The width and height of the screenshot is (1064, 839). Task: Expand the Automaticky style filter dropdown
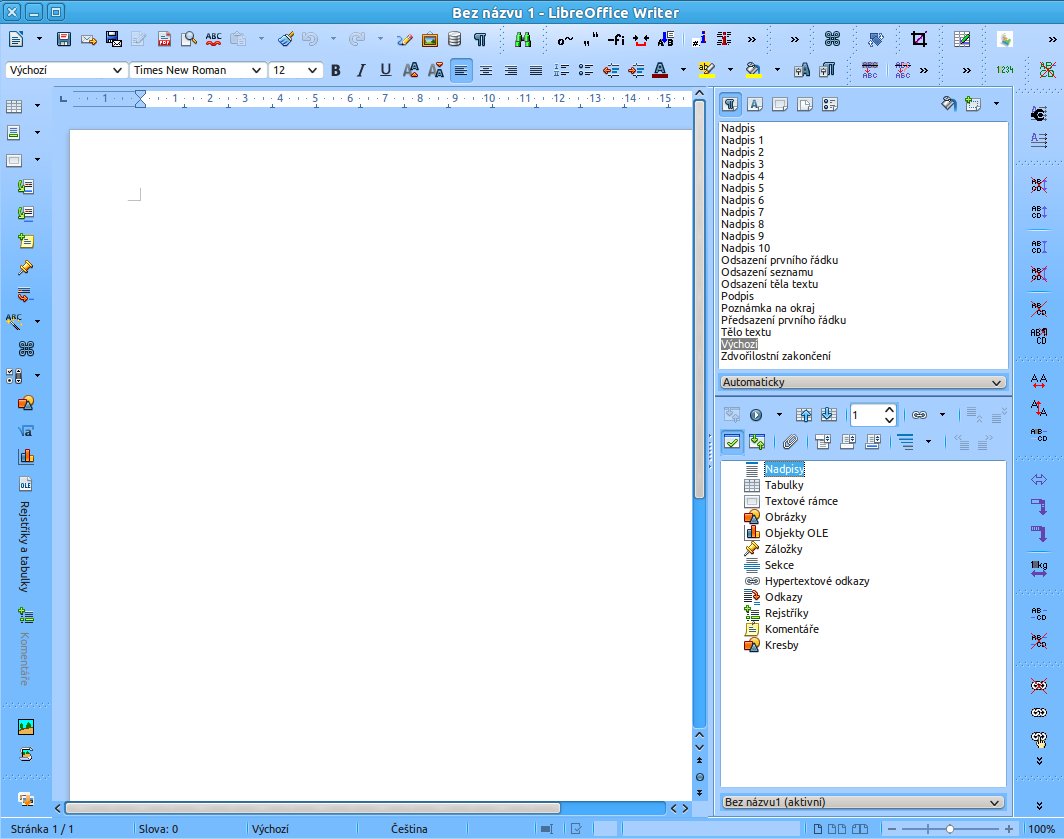point(862,382)
